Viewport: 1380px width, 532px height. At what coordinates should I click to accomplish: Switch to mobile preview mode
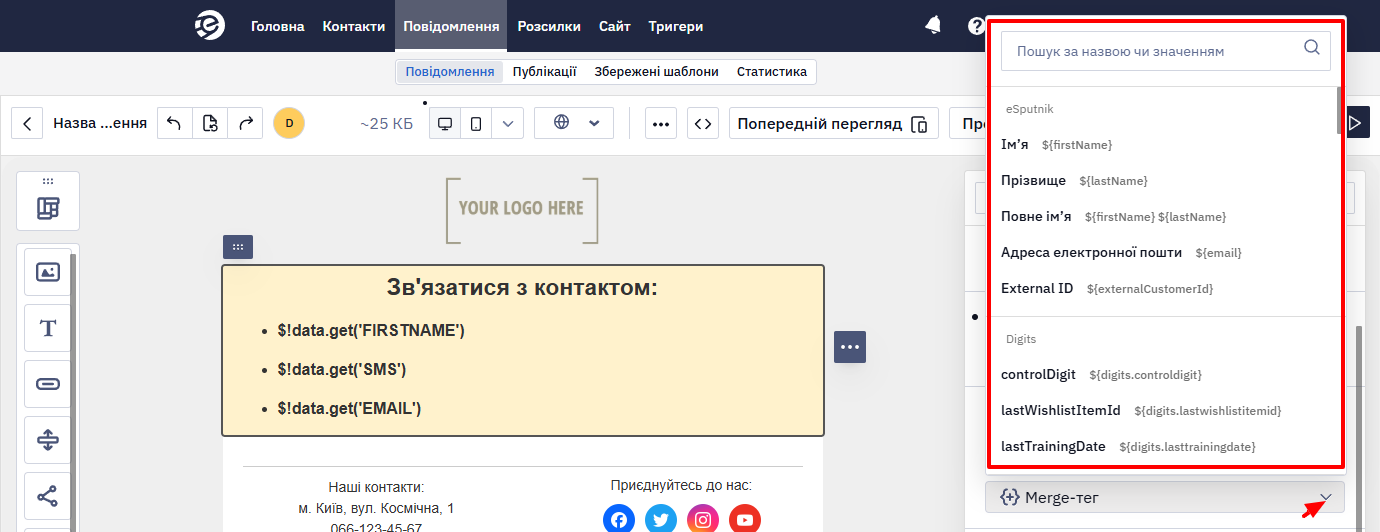point(476,124)
